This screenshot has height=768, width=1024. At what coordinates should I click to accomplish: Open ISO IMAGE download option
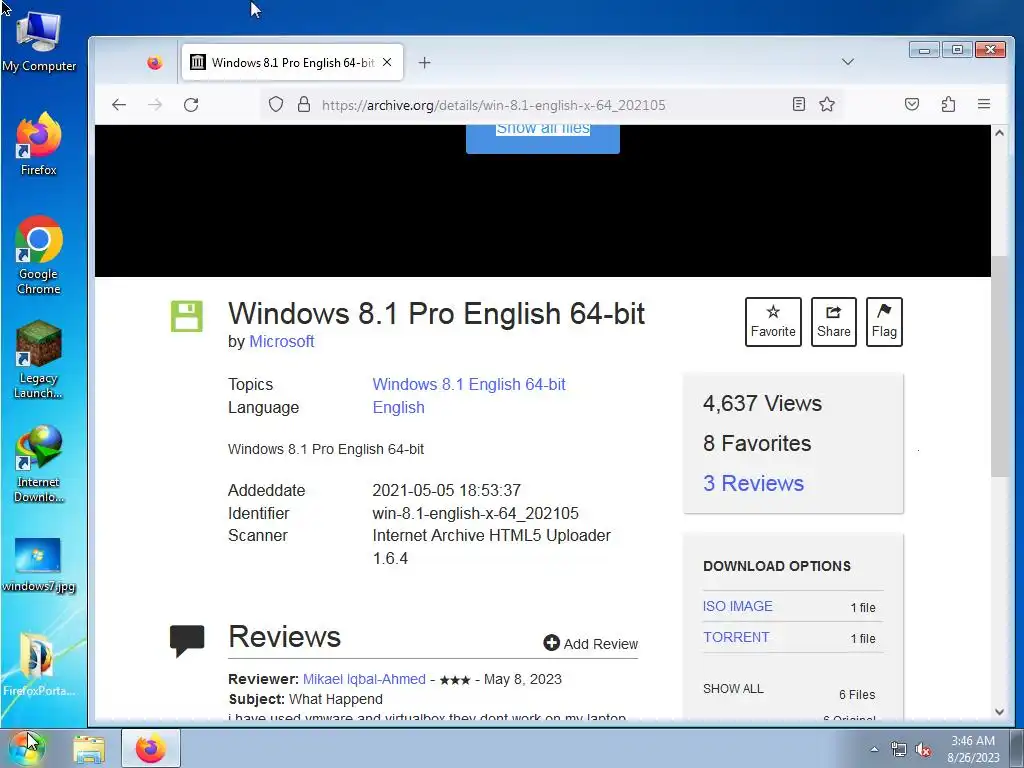click(x=738, y=606)
